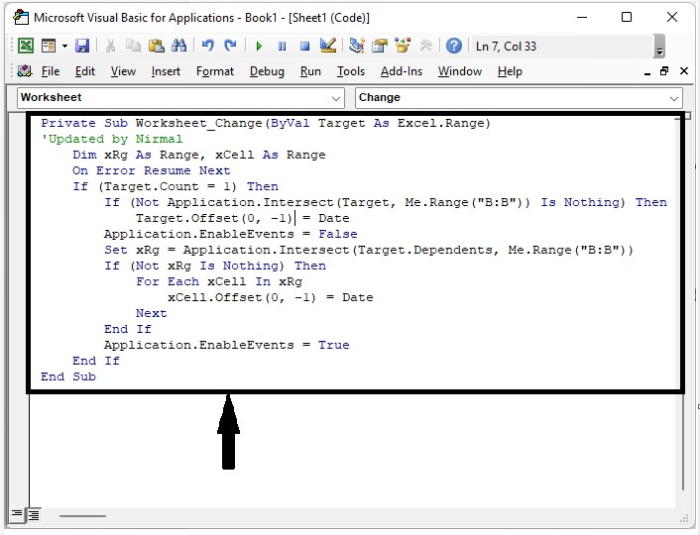Click the 'For Each xCell In xRg' line

tap(219, 281)
